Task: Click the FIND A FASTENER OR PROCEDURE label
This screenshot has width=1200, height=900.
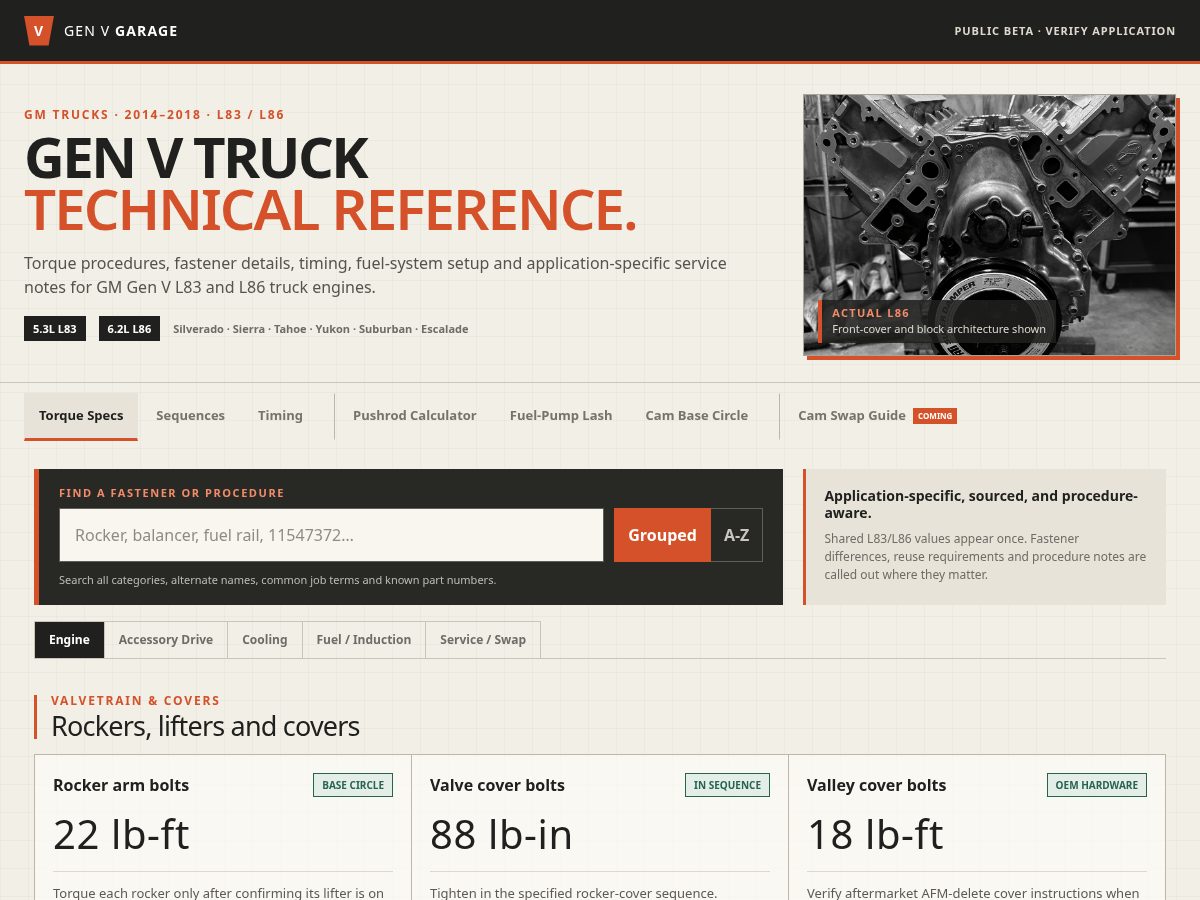Action: [172, 493]
